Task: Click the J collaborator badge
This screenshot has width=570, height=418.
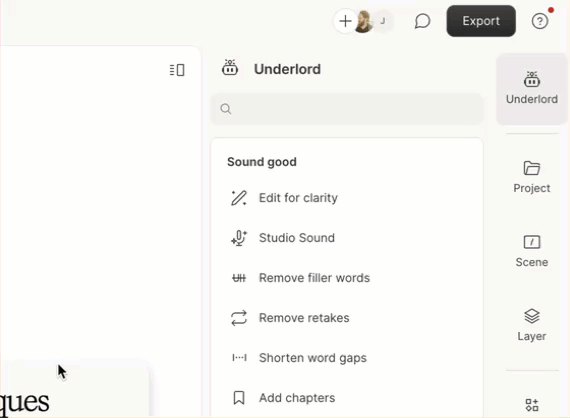Action: pos(383,21)
